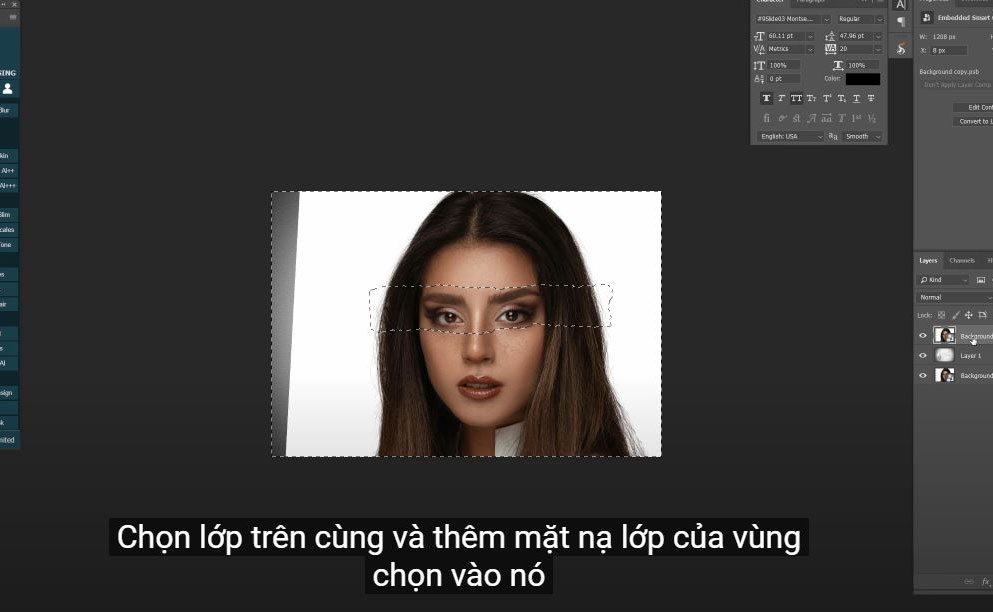Click the tracking VA icon
993x612 pixels.
[x=830, y=49]
